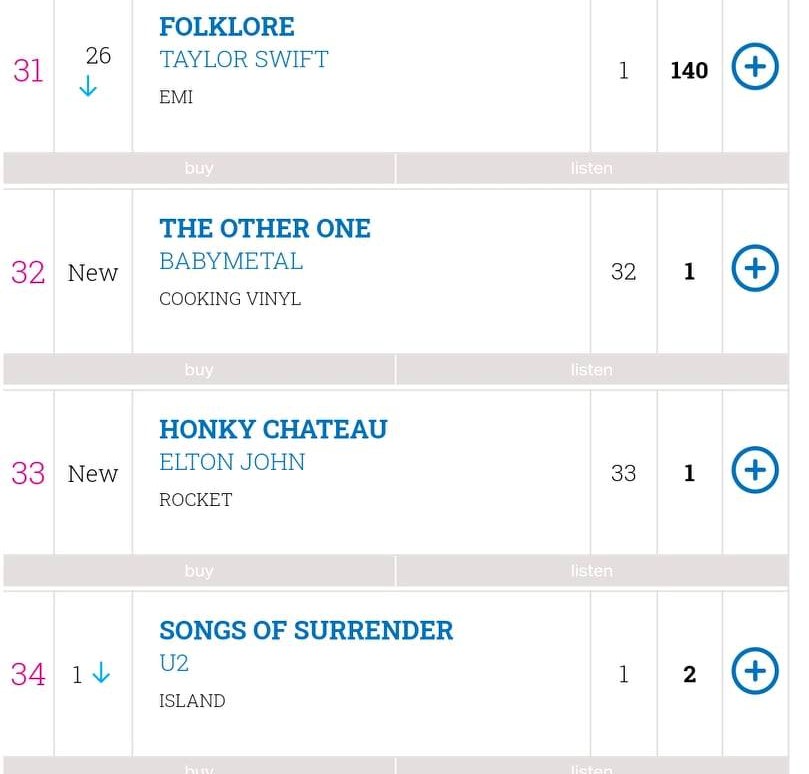Click listen under The Other One

[592, 370]
